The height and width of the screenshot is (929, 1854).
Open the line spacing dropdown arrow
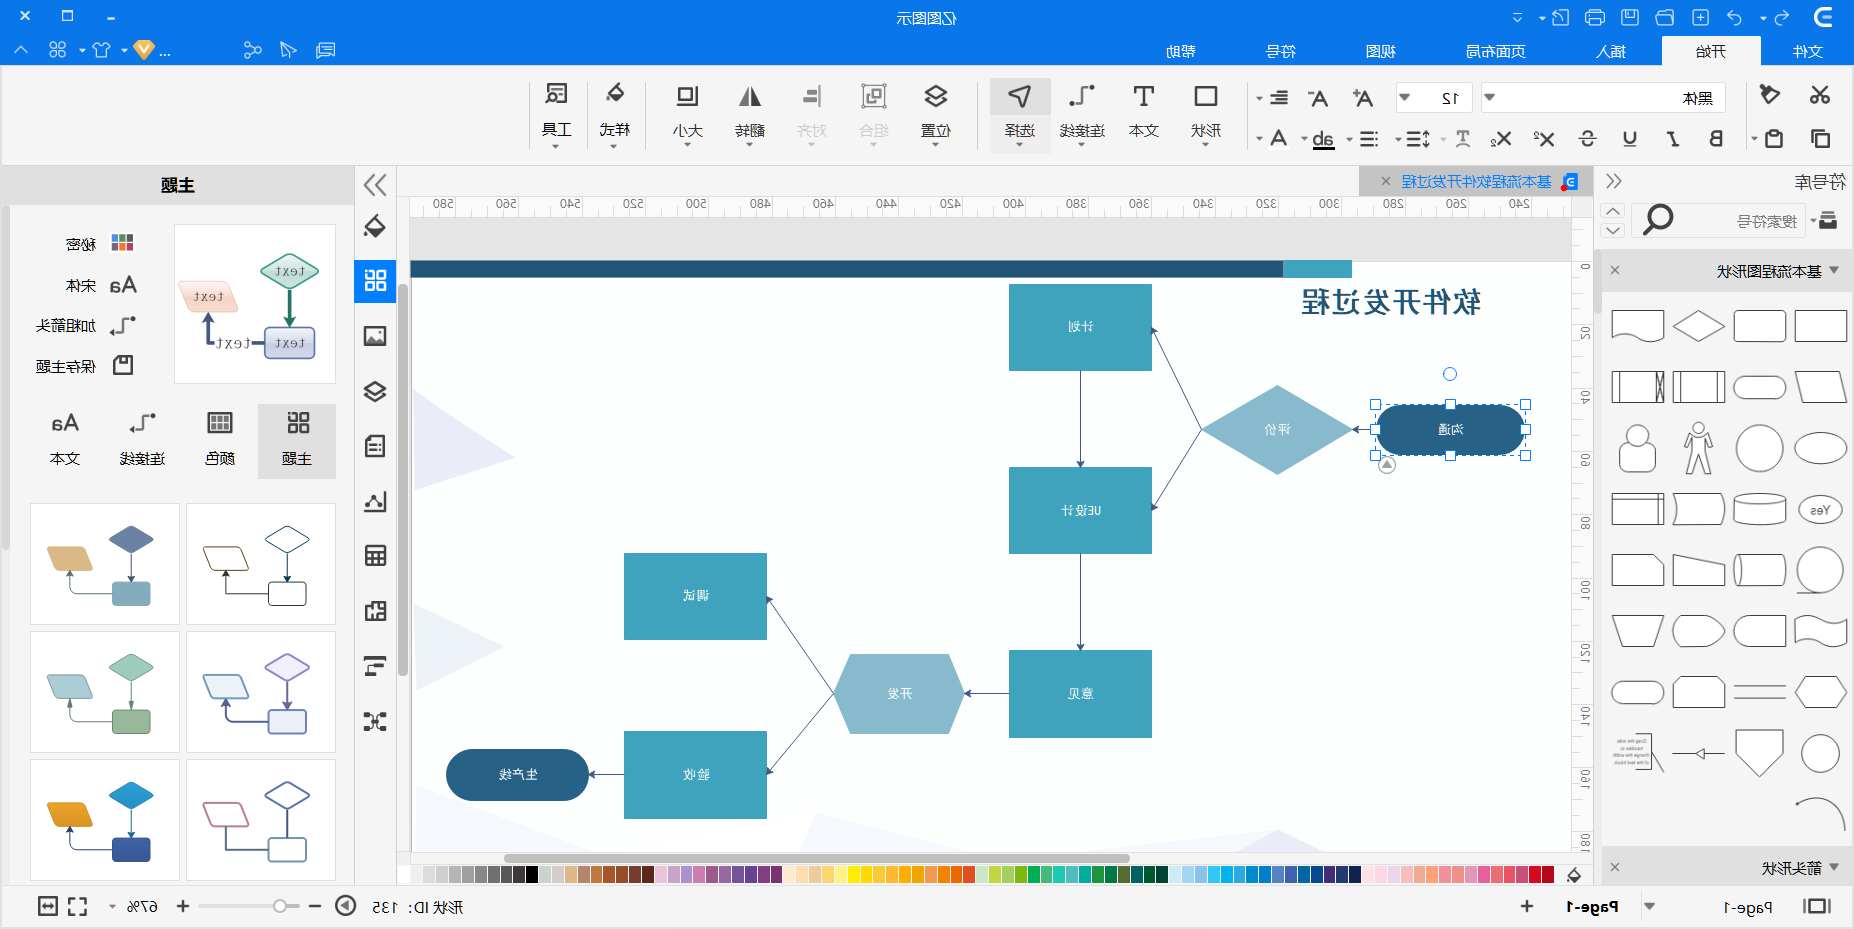click(1398, 139)
